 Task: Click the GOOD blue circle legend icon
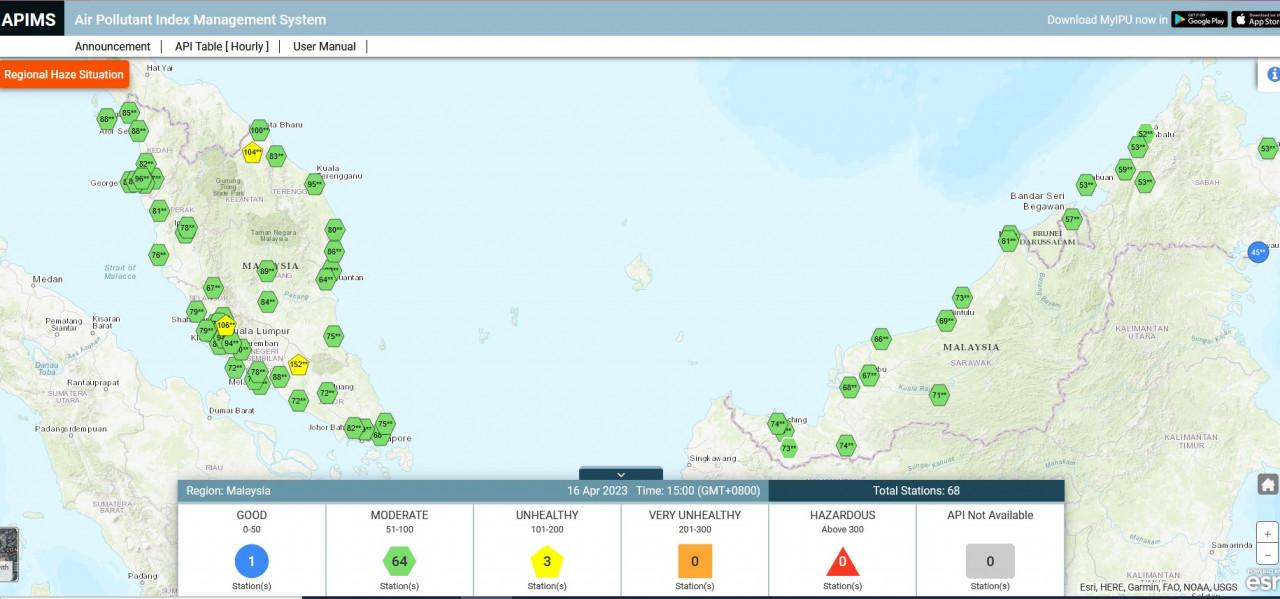pyautogui.click(x=252, y=561)
